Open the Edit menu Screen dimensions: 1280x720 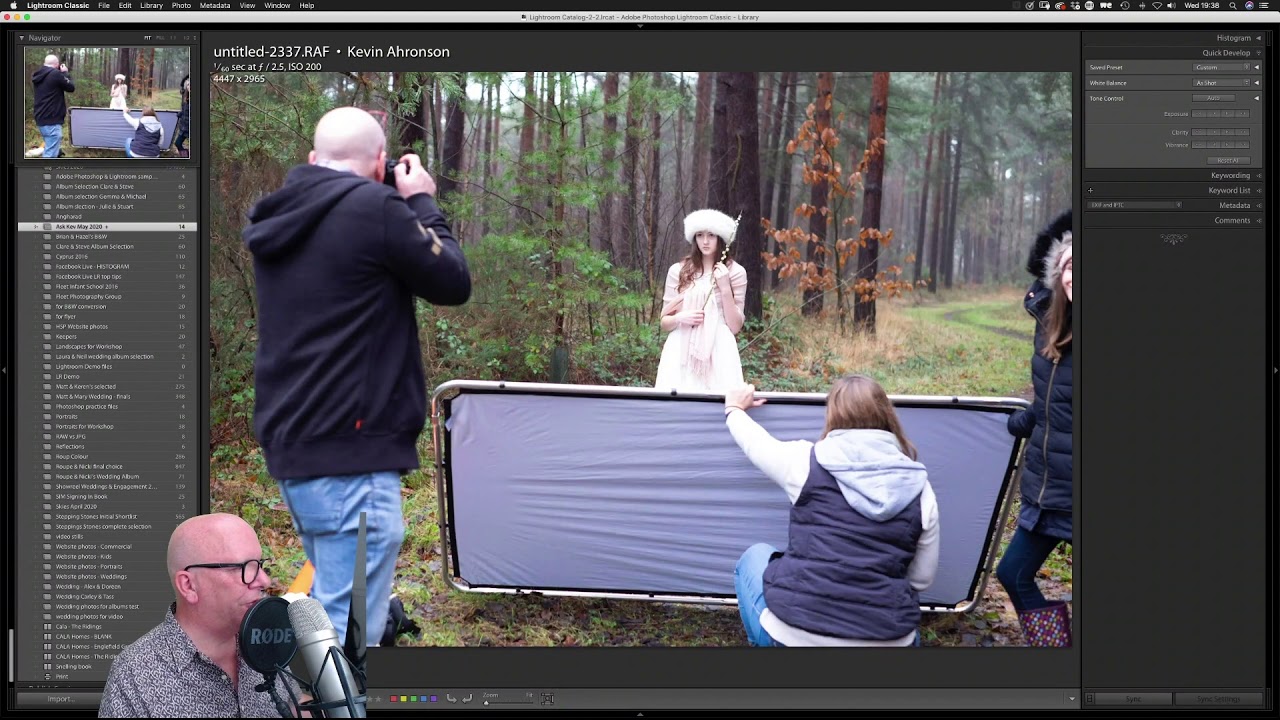[125, 5]
